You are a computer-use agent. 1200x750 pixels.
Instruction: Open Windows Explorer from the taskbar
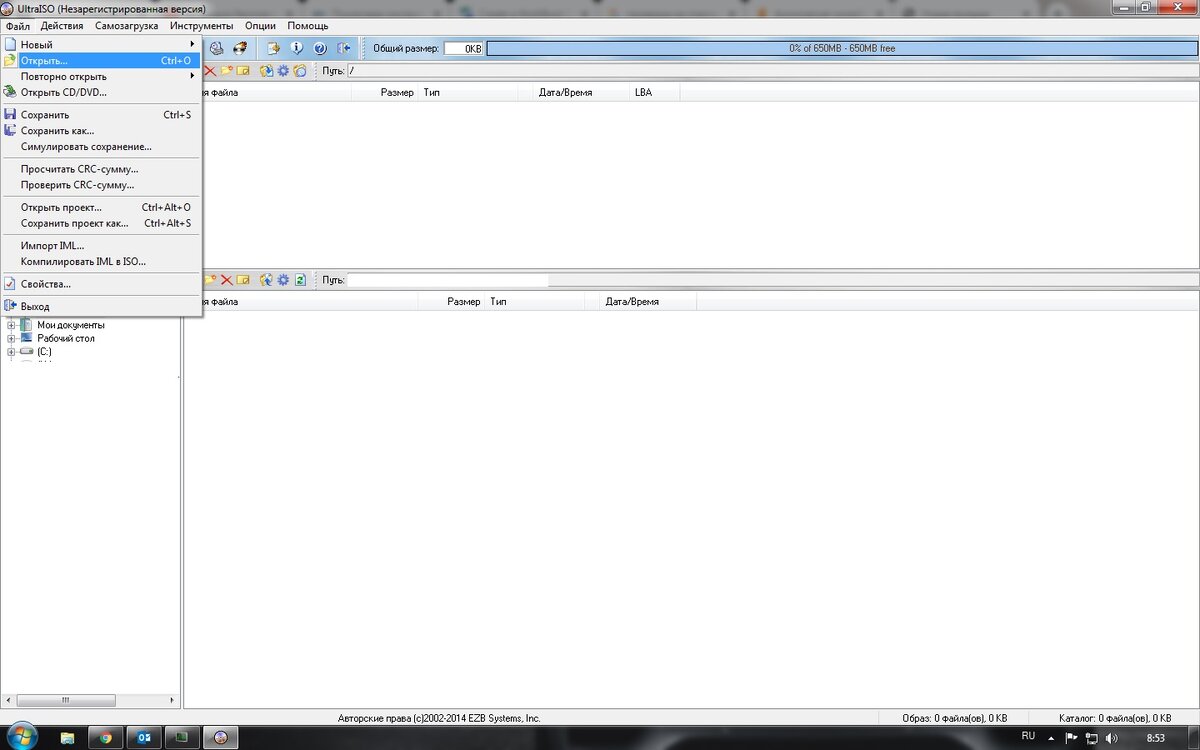point(67,738)
